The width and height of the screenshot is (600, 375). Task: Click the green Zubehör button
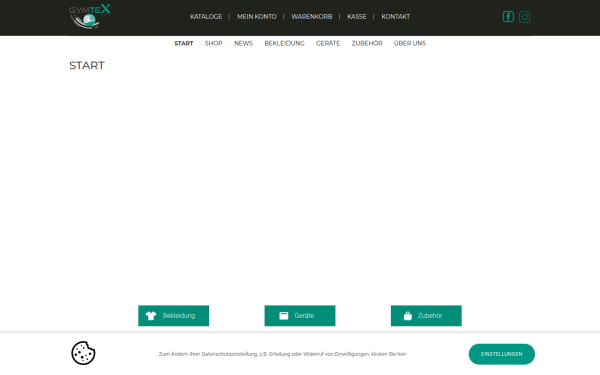(x=426, y=316)
